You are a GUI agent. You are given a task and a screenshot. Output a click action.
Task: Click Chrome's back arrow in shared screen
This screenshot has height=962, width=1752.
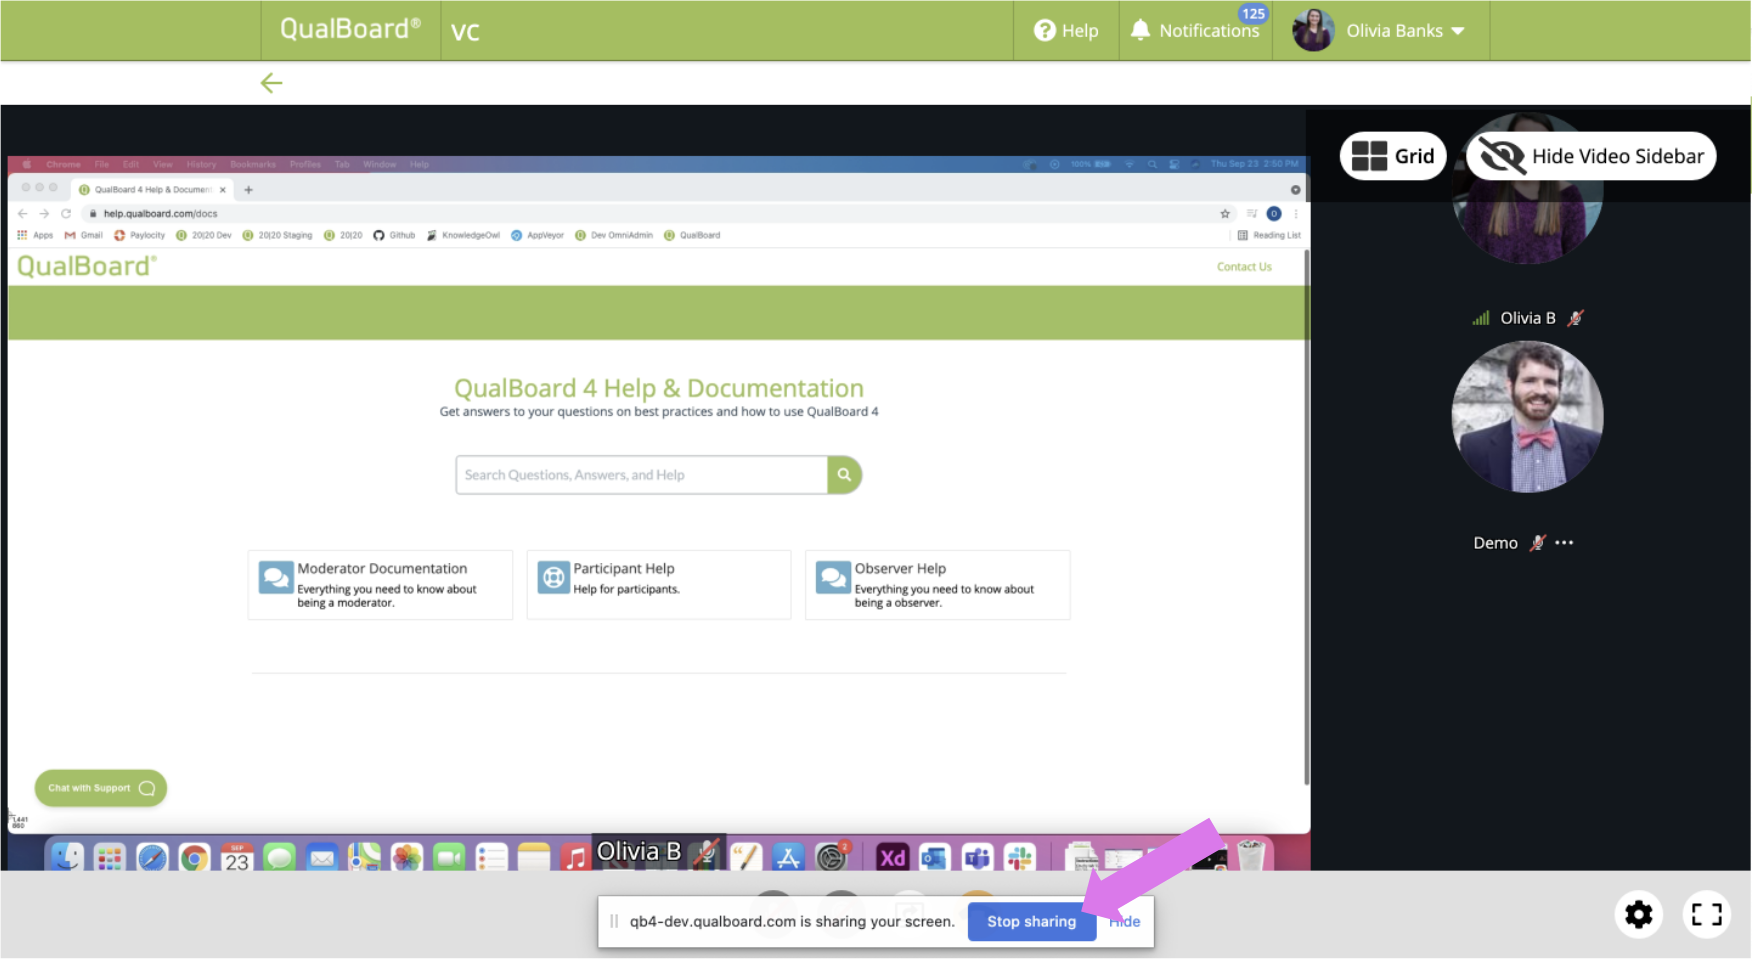pyautogui.click(x=23, y=213)
